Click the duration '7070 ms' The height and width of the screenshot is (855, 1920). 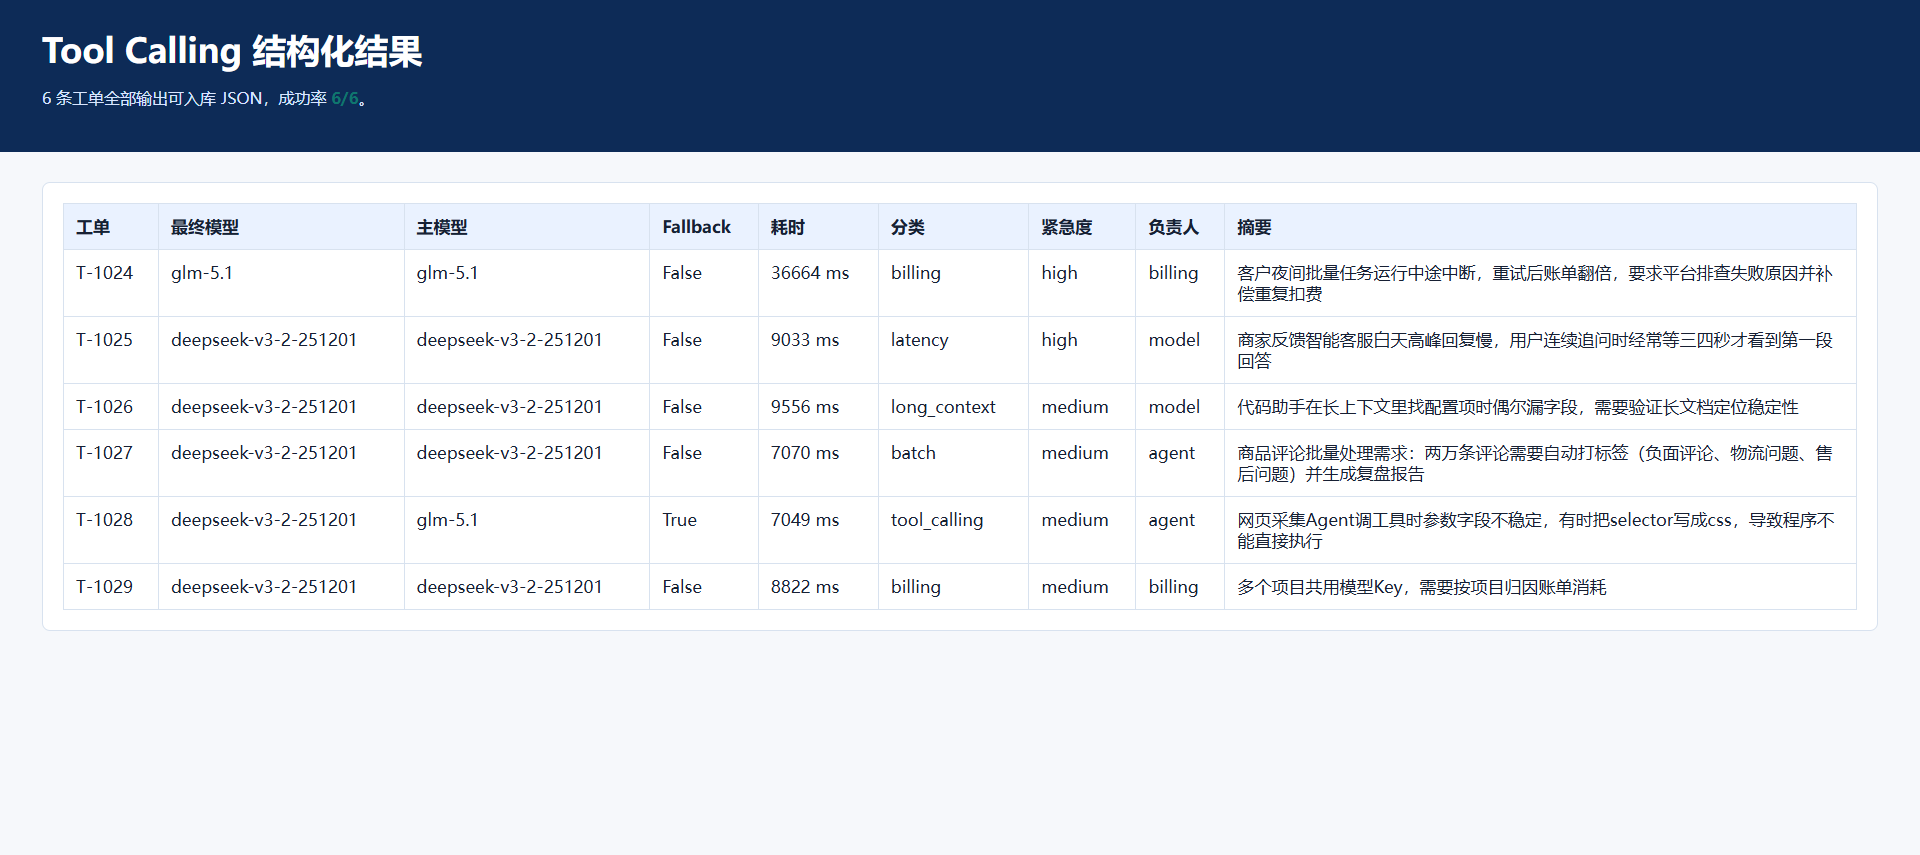tap(805, 453)
